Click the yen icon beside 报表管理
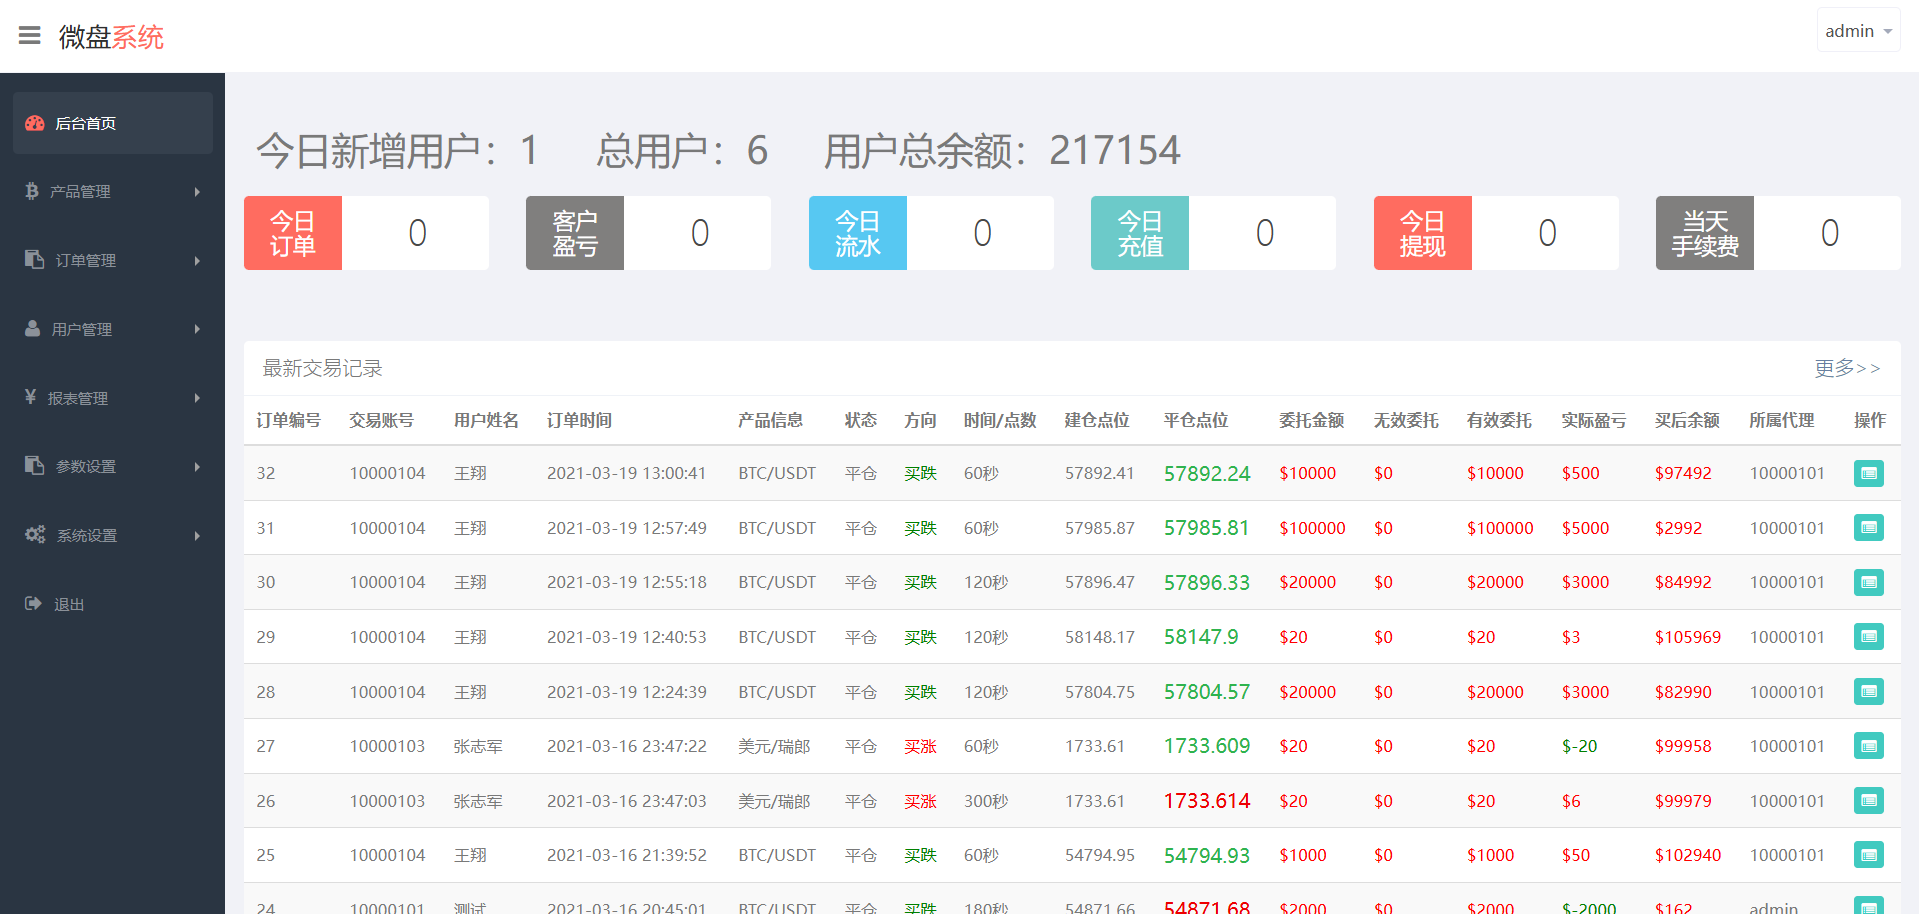This screenshot has height=914, width=1919. coord(31,397)
